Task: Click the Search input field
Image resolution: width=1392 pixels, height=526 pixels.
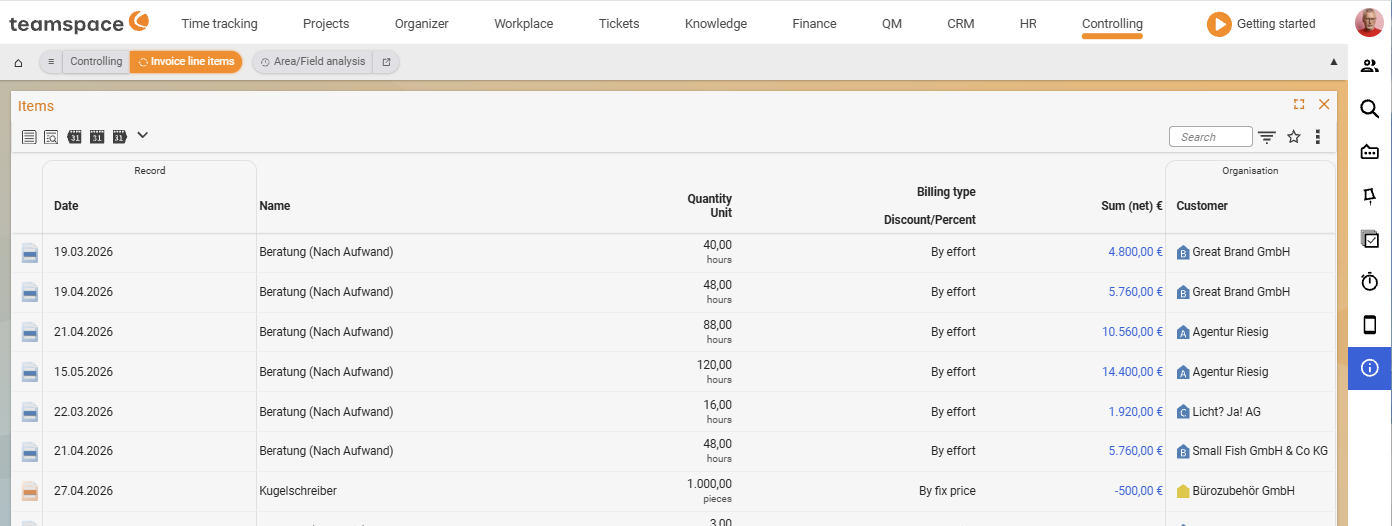Action: pyautogui.click(x=1210, y=137)
